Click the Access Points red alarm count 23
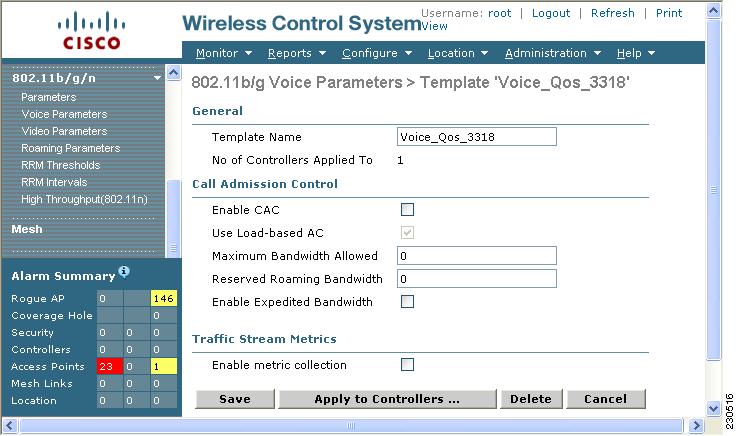 pyautogui.click(x=109, y=366)
